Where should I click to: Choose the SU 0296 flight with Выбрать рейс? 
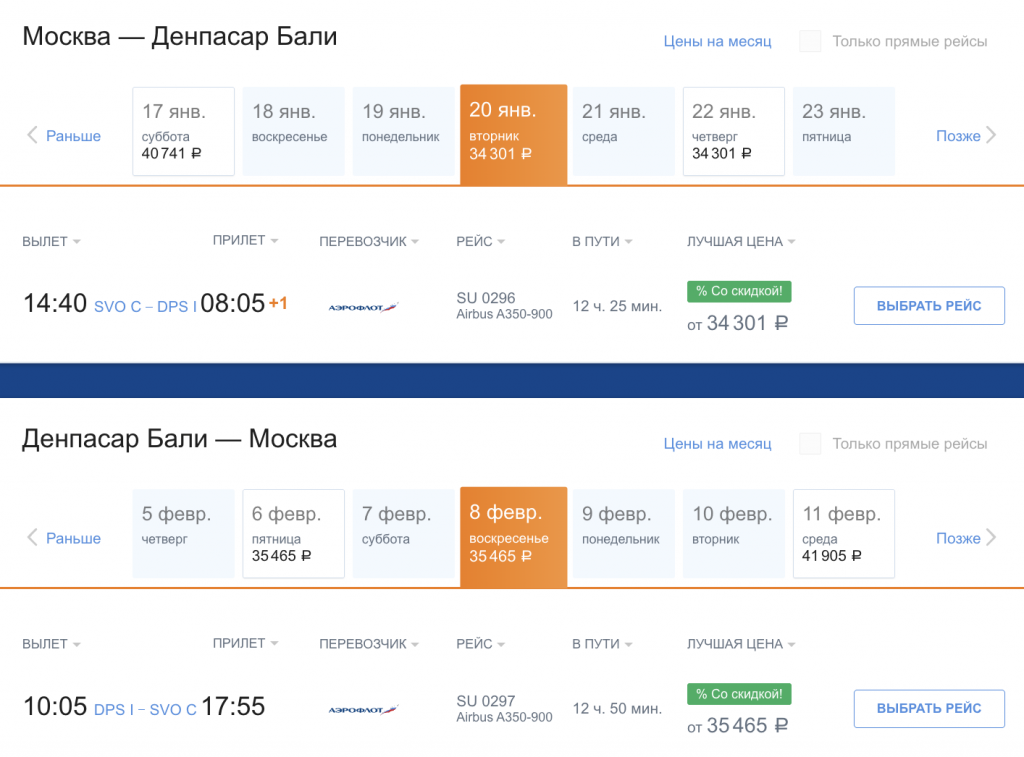pyautogui.click(x=928, y=306)
